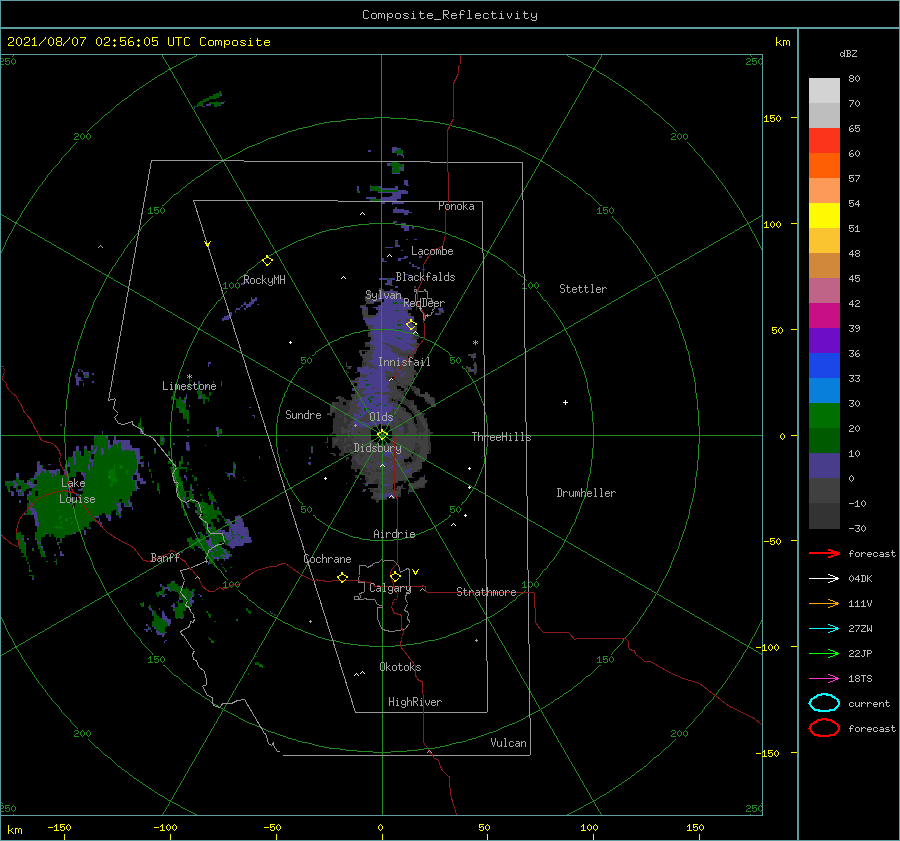Select the -30 to -10 dBZ dark gray swatch
900x841 pixels.
[x=824, y=516]
